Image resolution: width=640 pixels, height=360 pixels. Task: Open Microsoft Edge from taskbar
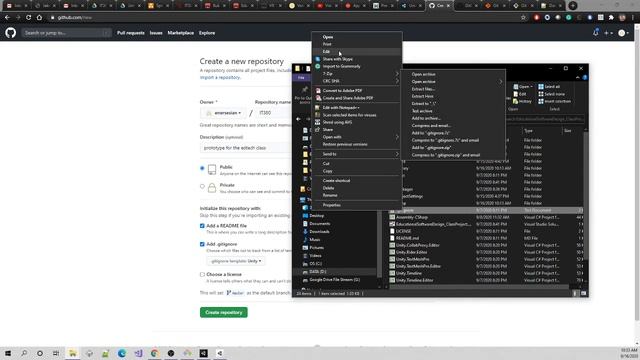122,353
